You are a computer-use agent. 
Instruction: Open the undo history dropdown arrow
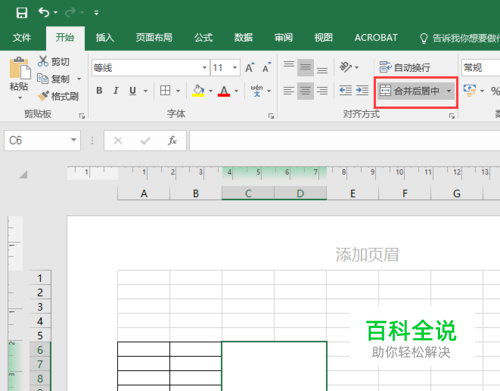tap(56, 13)
